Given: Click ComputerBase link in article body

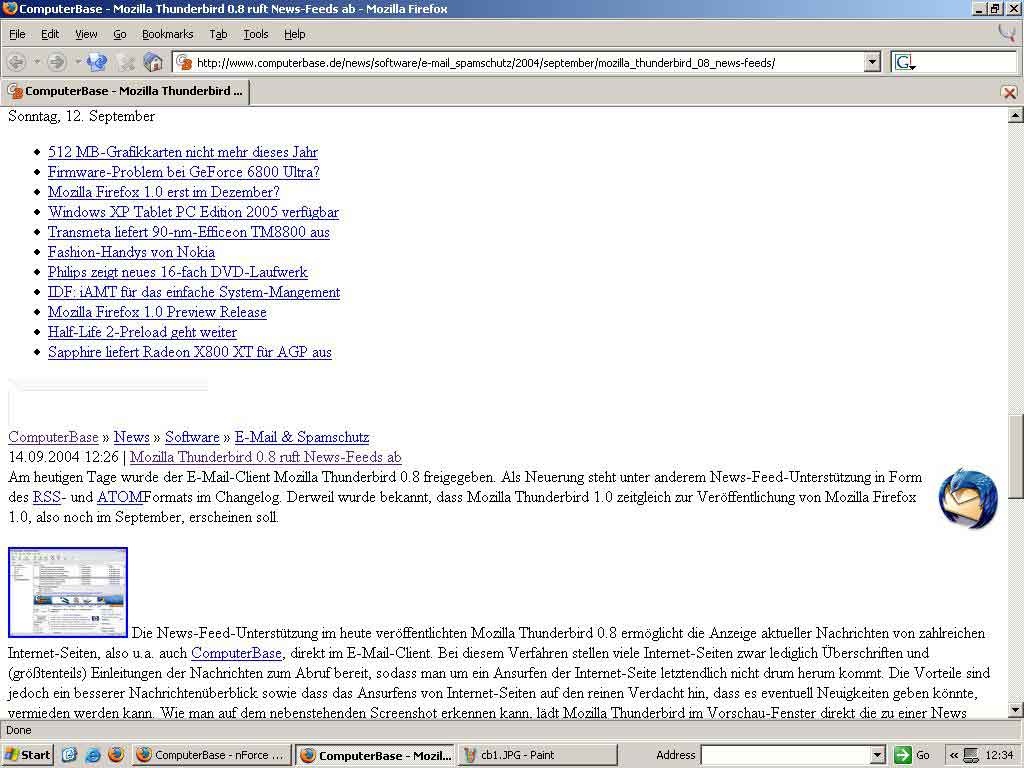Looking at the screenshot, I should coord(236,653).
